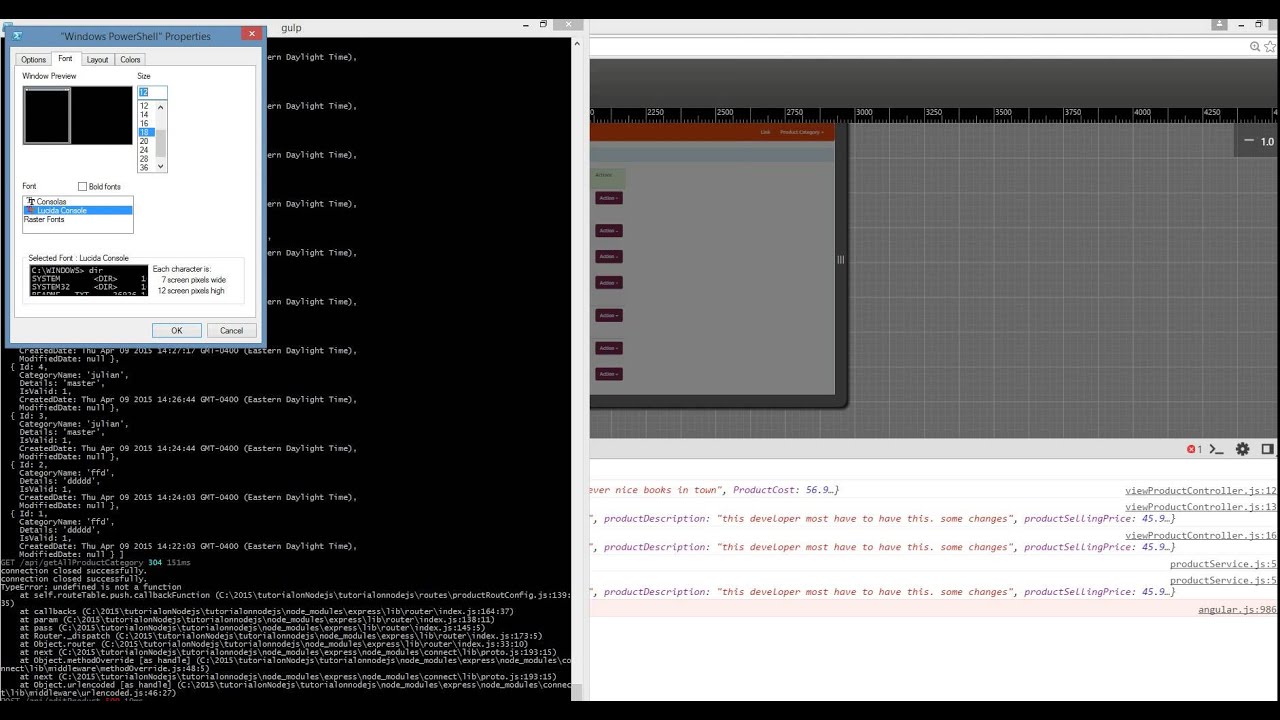Open DevTools settings gear
This screenshot has height=720, width=1280.
1243,450
